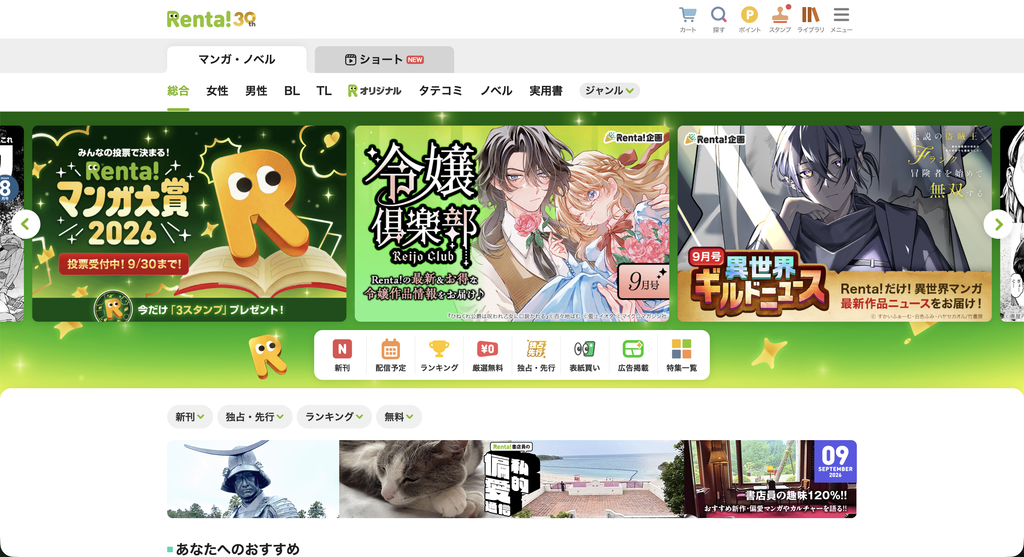
Task: Click the Renta! 30th logo
Action: pos(211,19)
